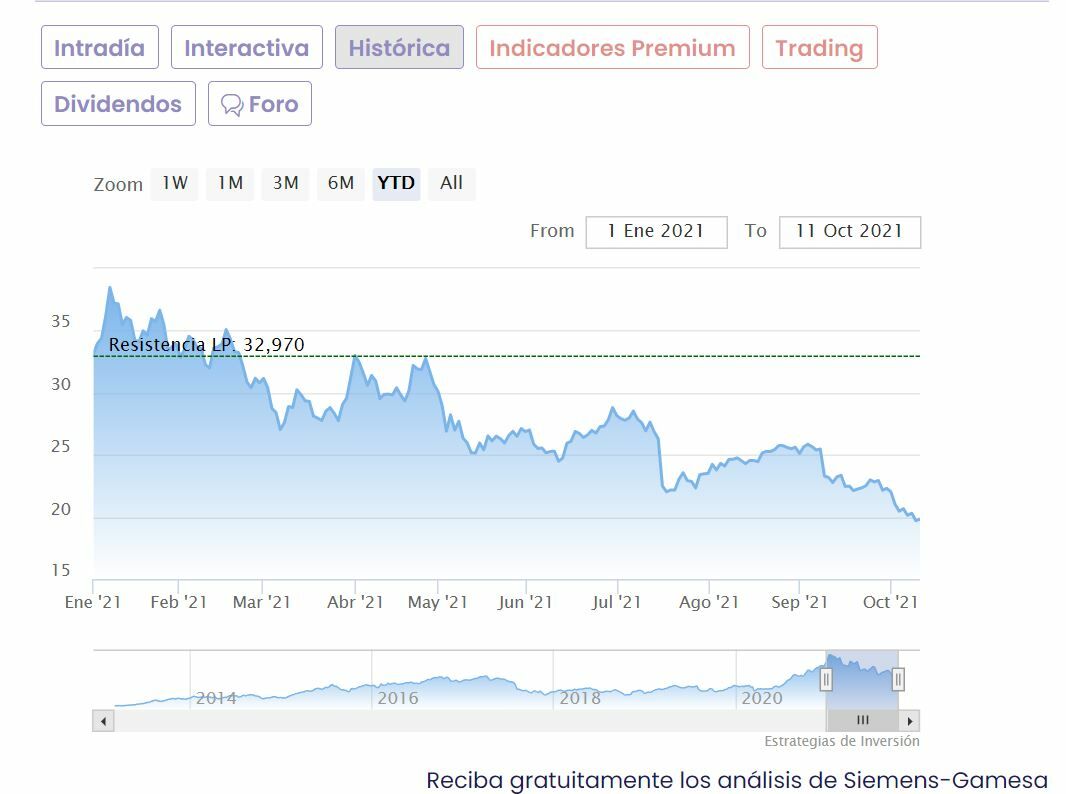Open Indicadores Premium tab
Image resolution: width=1066 pixels, height=794 pixels.
612,48
